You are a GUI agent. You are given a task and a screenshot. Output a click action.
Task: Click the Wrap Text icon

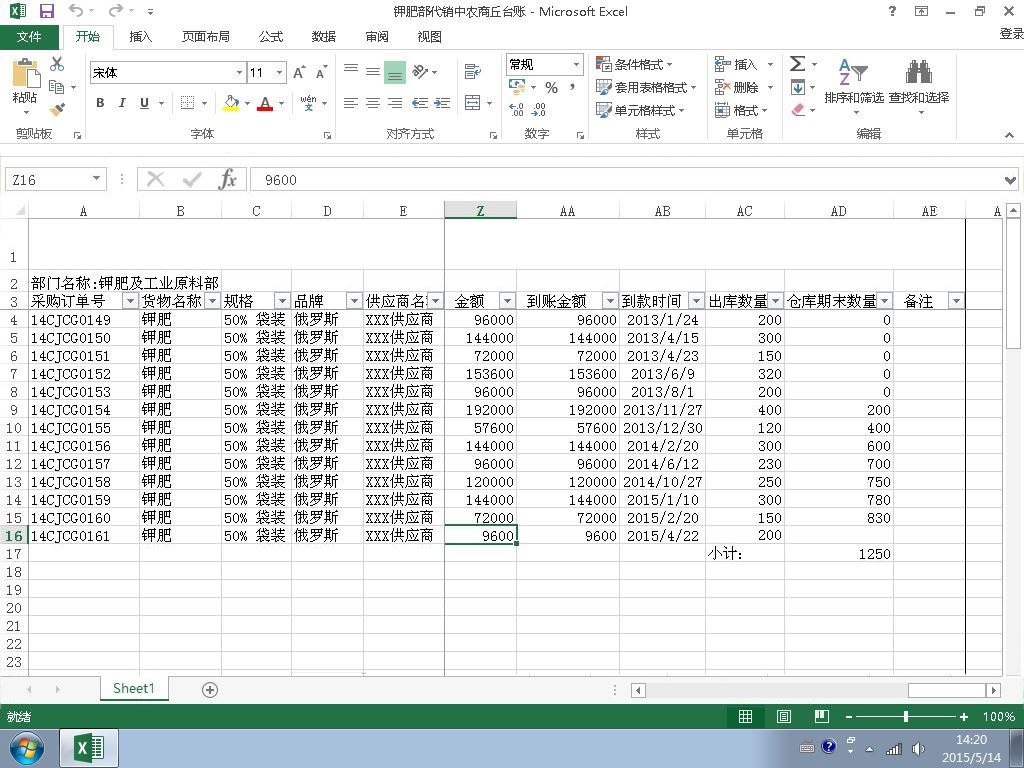click(x=473, y=71)
